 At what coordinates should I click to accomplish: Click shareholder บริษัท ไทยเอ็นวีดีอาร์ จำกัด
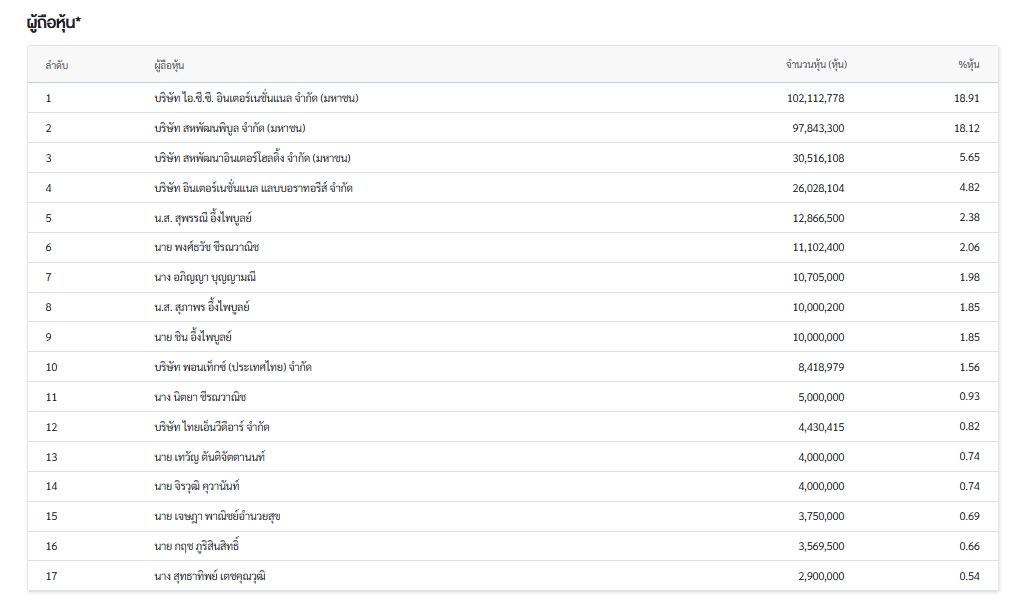click(x=212, y=427)
